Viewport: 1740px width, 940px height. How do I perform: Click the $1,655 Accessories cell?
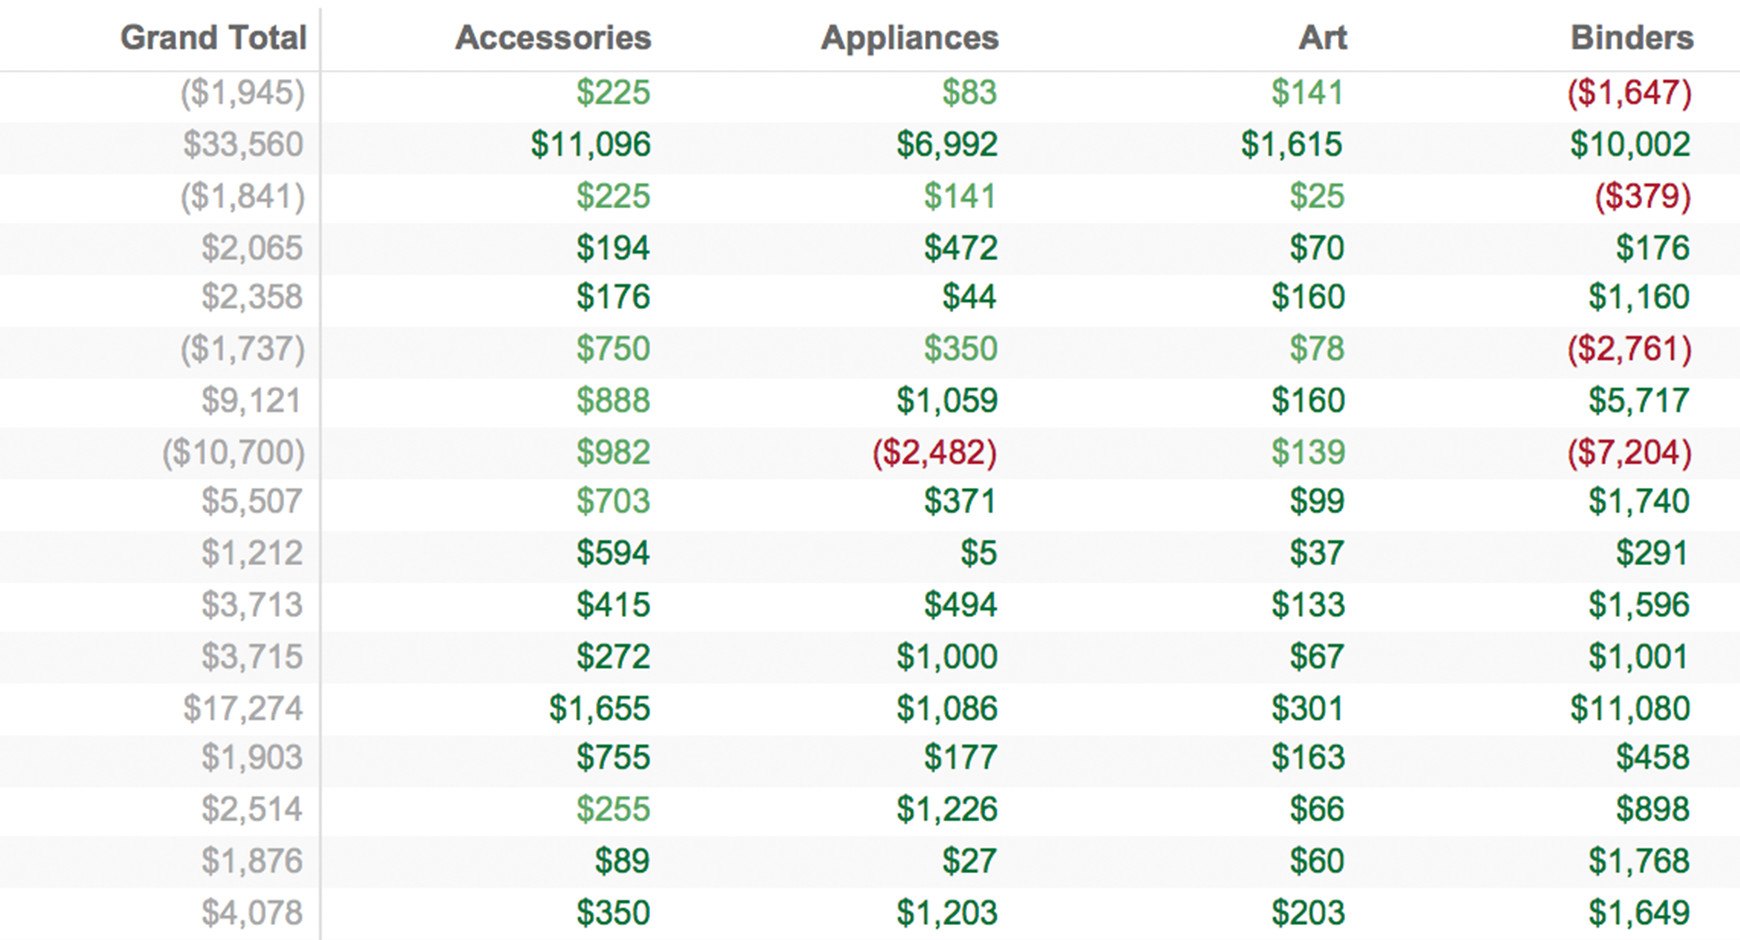click(599, 709)
